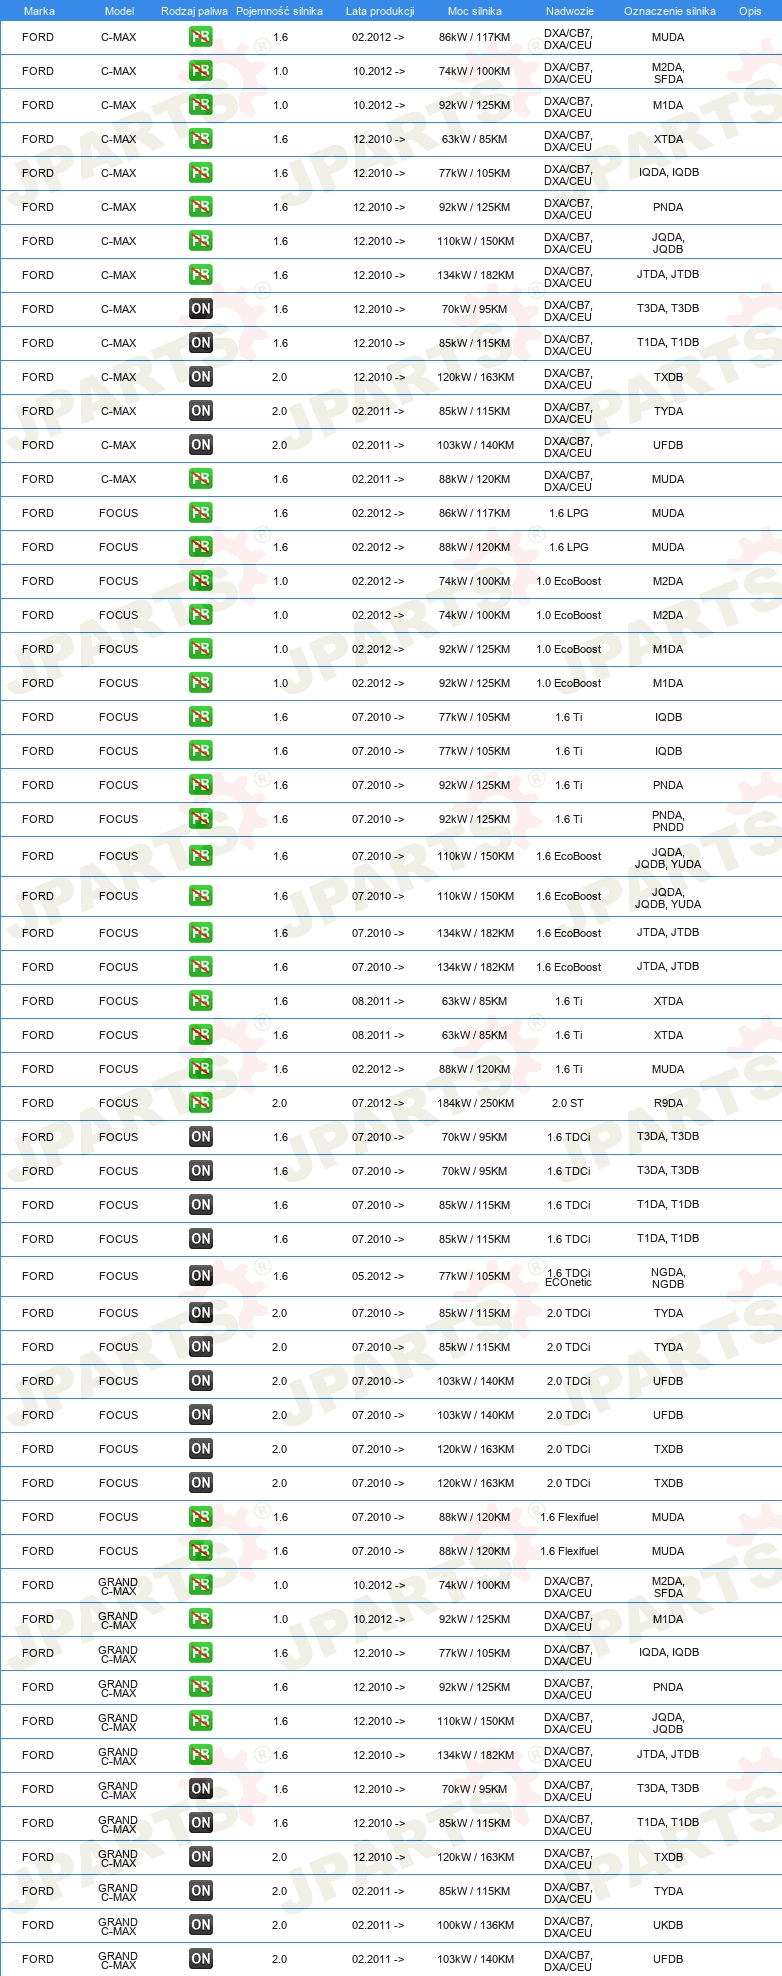
Task: Click the Marka column header
Action: [39, 11]
